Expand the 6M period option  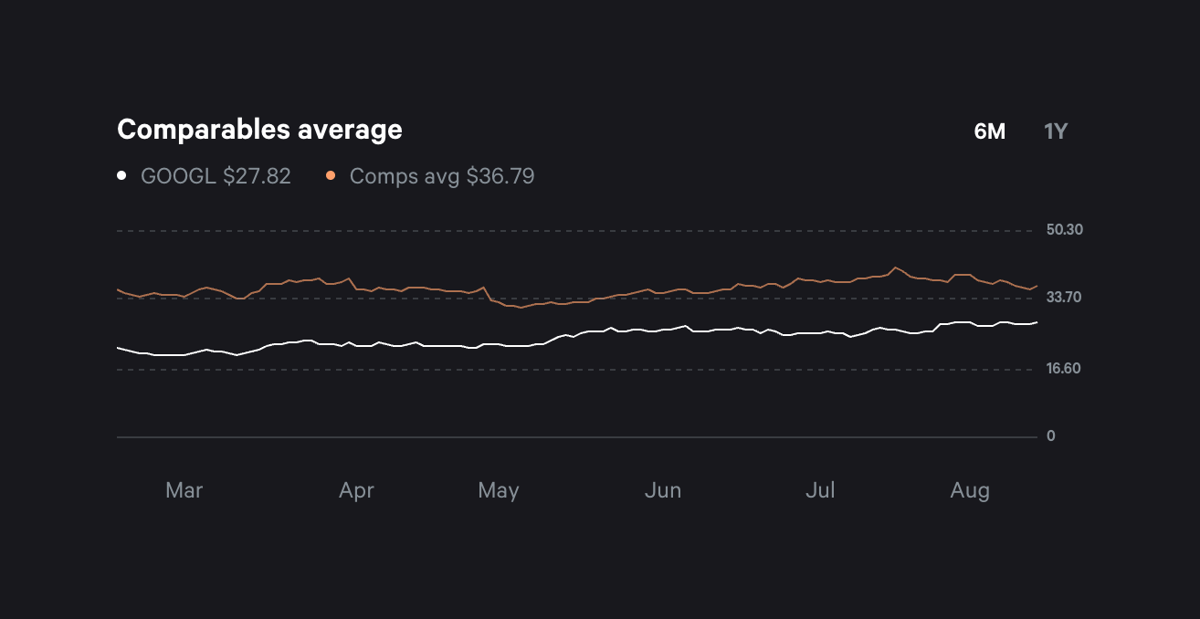[988, 130]
